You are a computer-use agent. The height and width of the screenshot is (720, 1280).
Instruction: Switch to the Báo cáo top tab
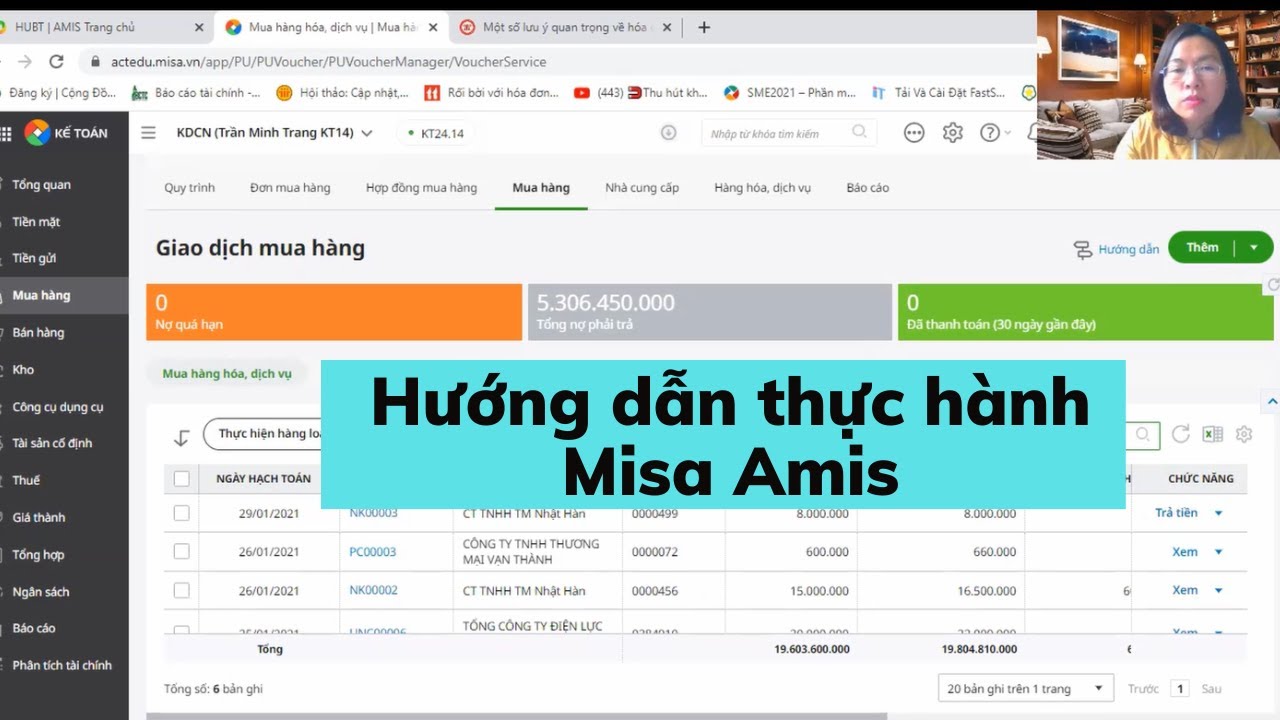(867, 187)
